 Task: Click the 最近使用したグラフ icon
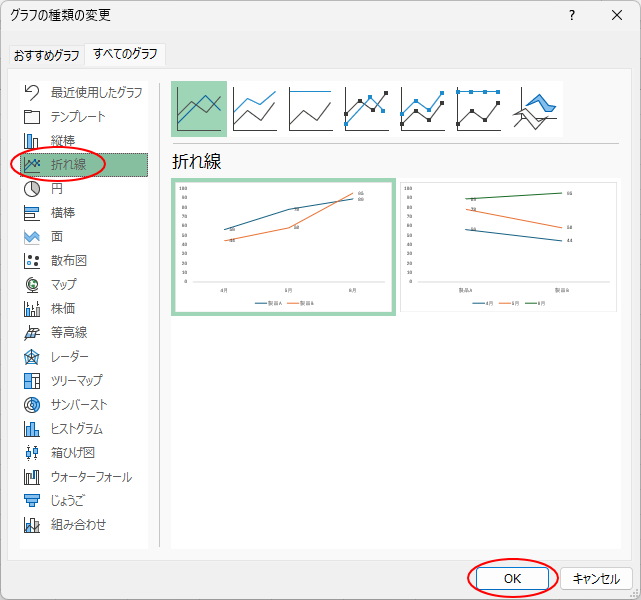coord(32,93)
